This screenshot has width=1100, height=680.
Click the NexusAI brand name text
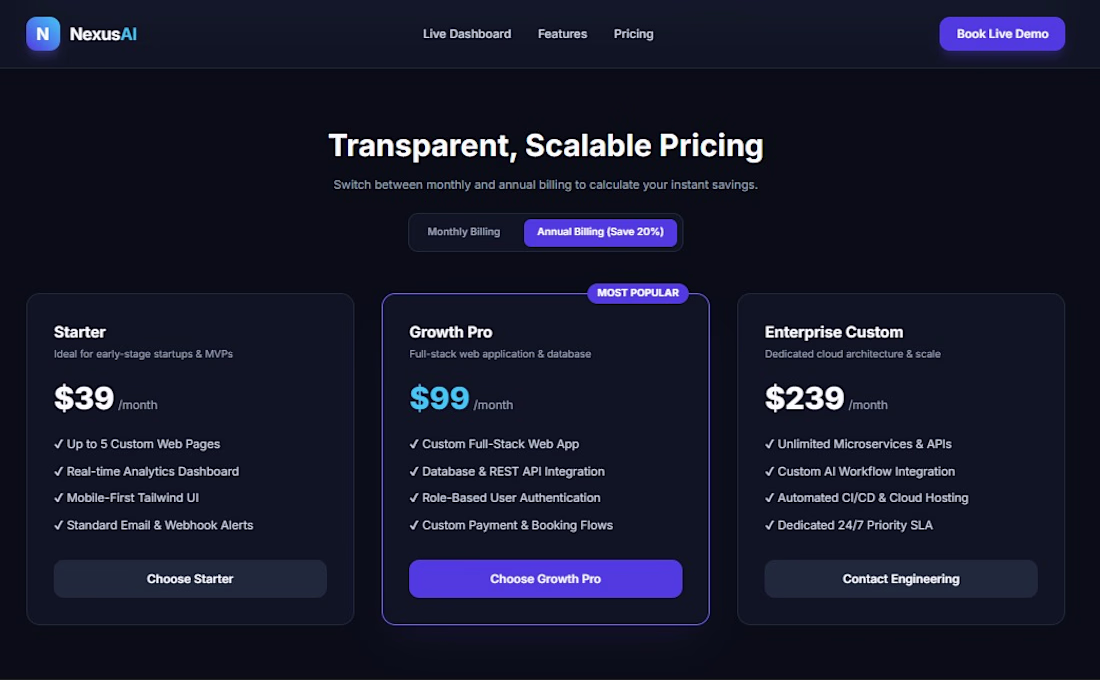103,34
